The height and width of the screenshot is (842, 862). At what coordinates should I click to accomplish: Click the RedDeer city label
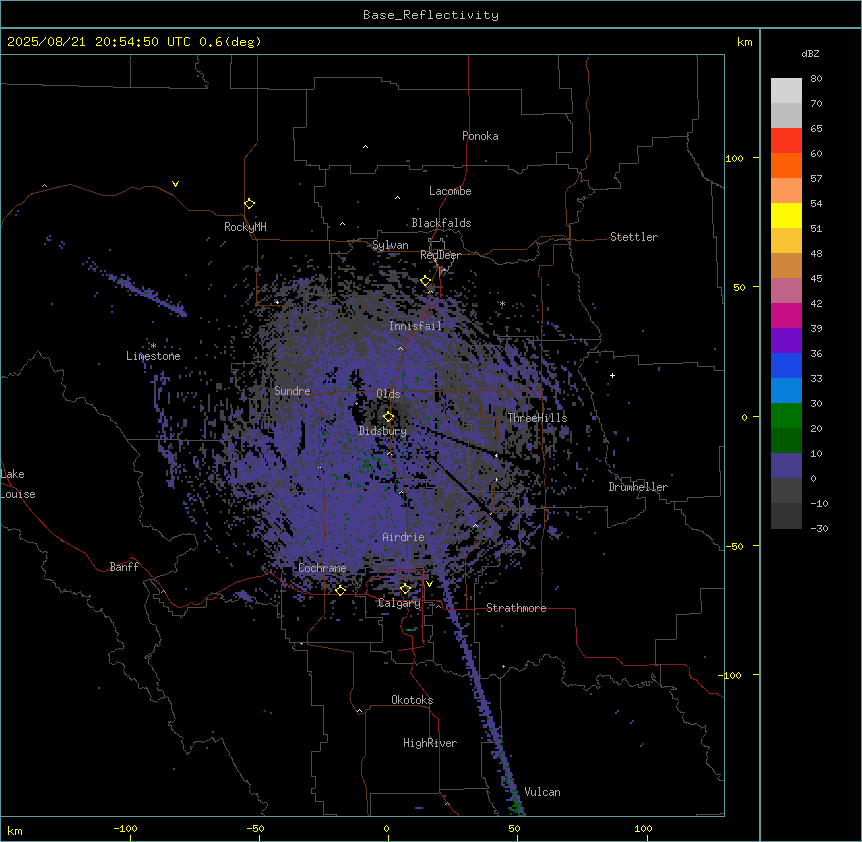pyautogui.click(x=440, y=255)
